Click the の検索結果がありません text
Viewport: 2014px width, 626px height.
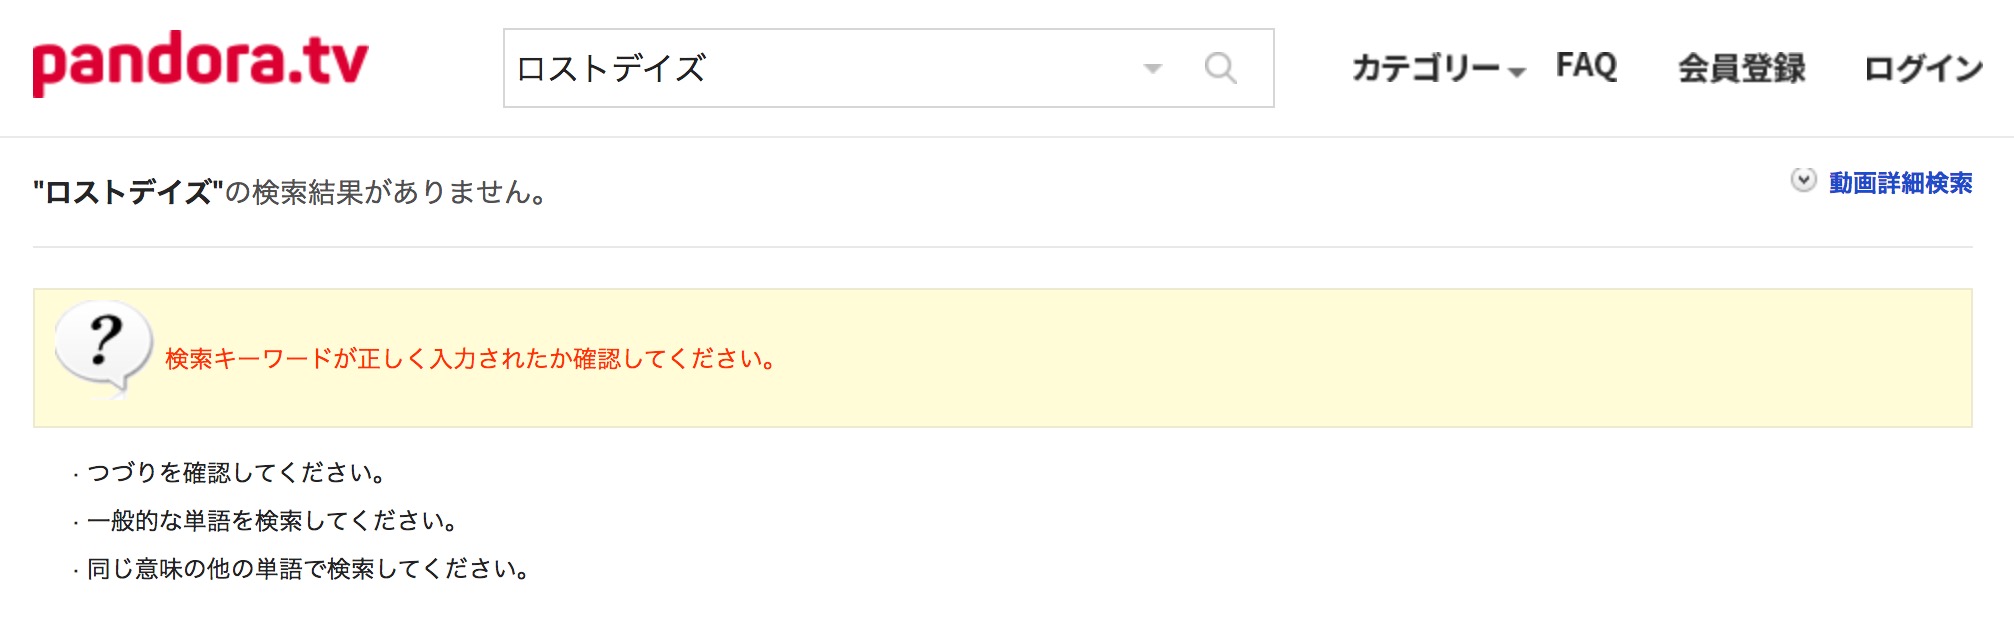[x=385, y=192]
